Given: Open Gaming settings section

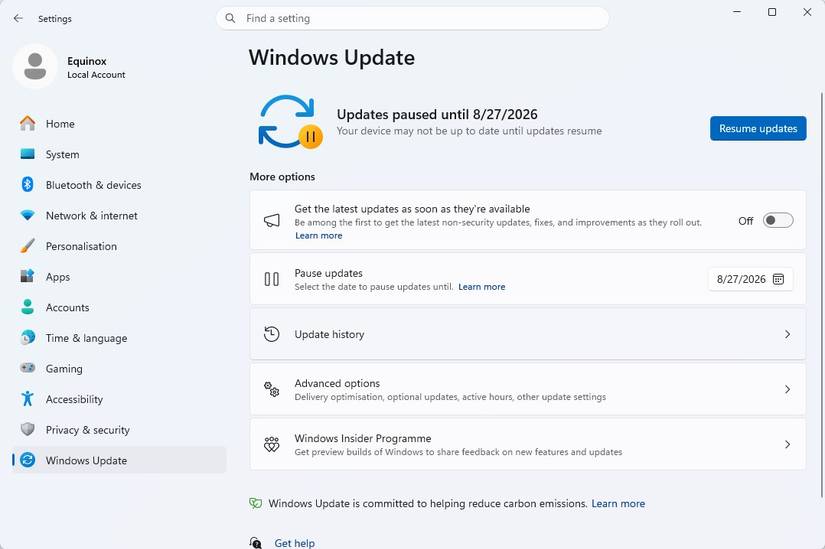Looking at the screenshot, I should [x=119, y=368].
